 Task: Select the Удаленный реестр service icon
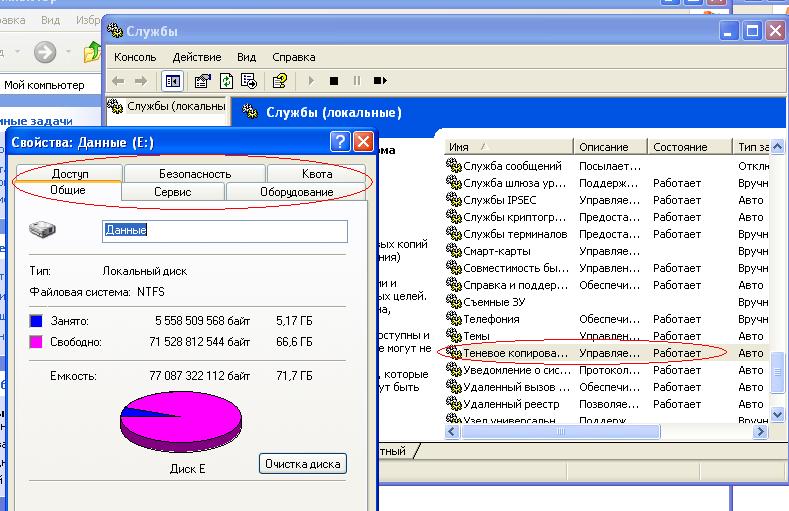[x=453, y=403]
